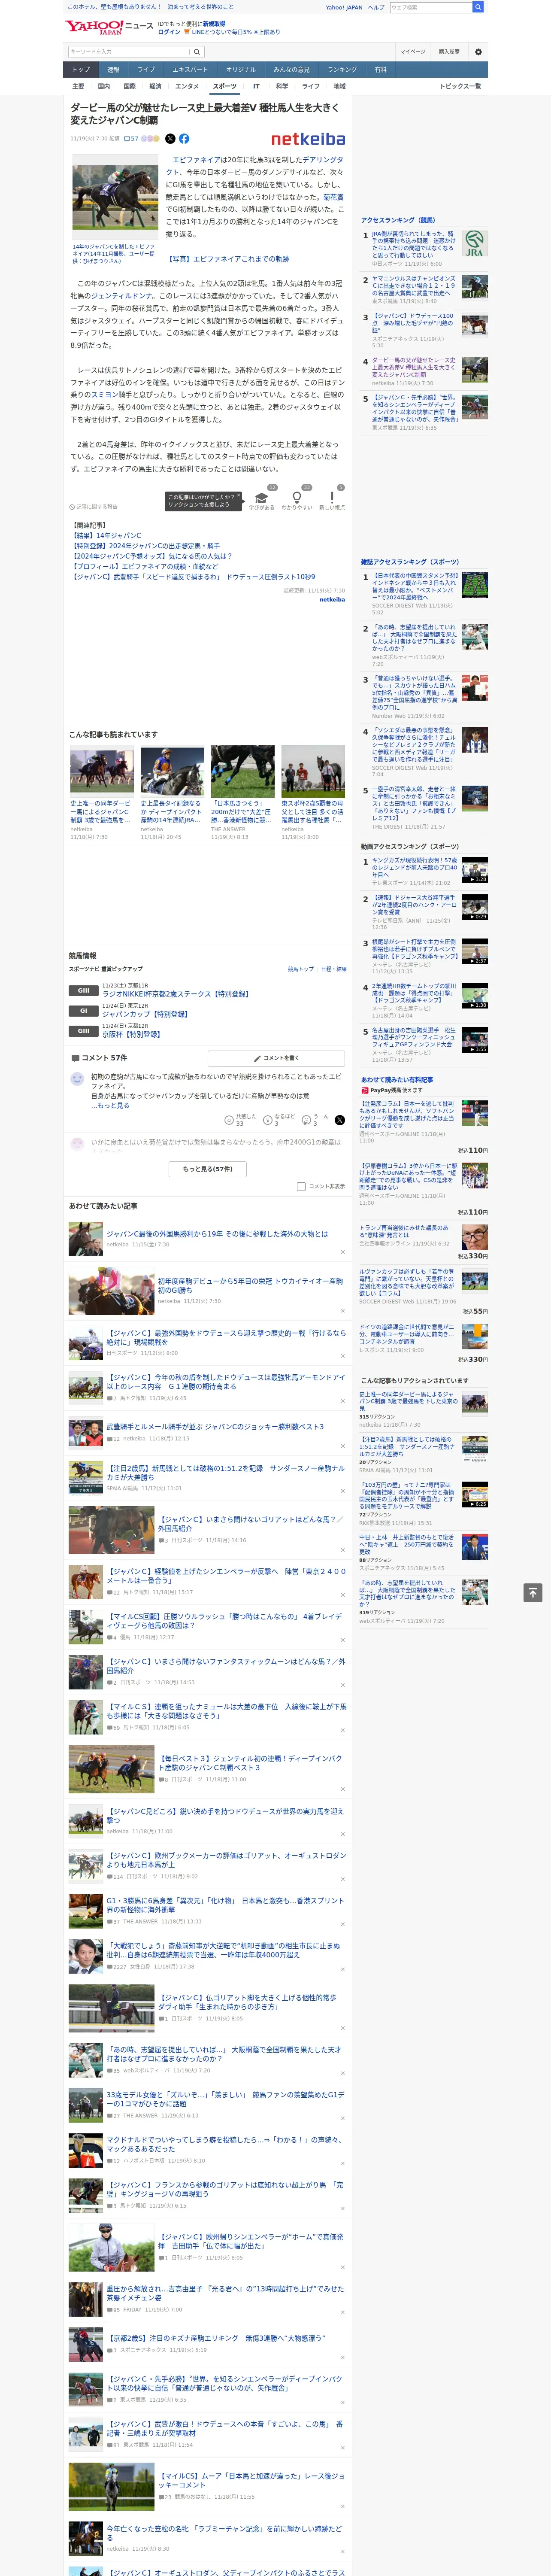
Task: Select the みんなの意見 tab
Action: point(291,70)
